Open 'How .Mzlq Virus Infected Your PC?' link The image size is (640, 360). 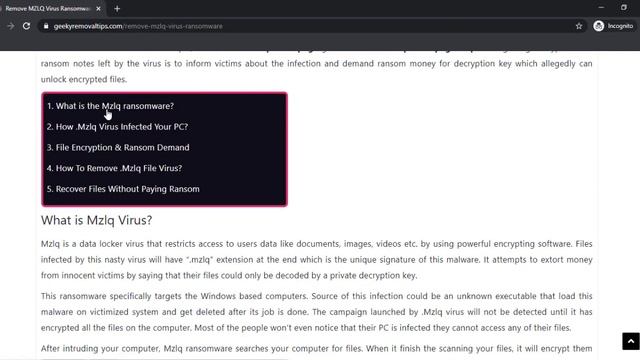[117, 127]
